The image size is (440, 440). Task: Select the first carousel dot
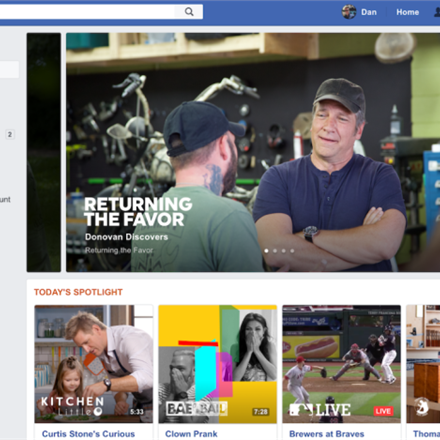(x=266, y=251)
